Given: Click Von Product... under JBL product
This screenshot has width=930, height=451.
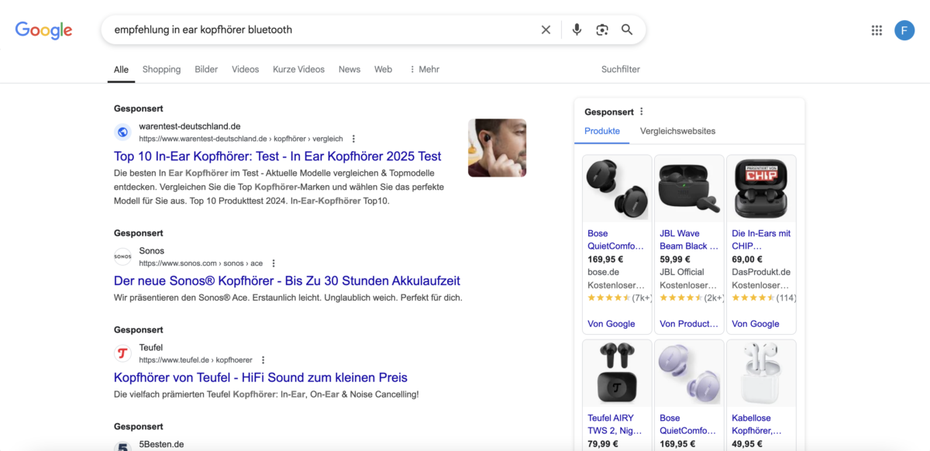Looking at the screenshot, I should pos(689,324).
